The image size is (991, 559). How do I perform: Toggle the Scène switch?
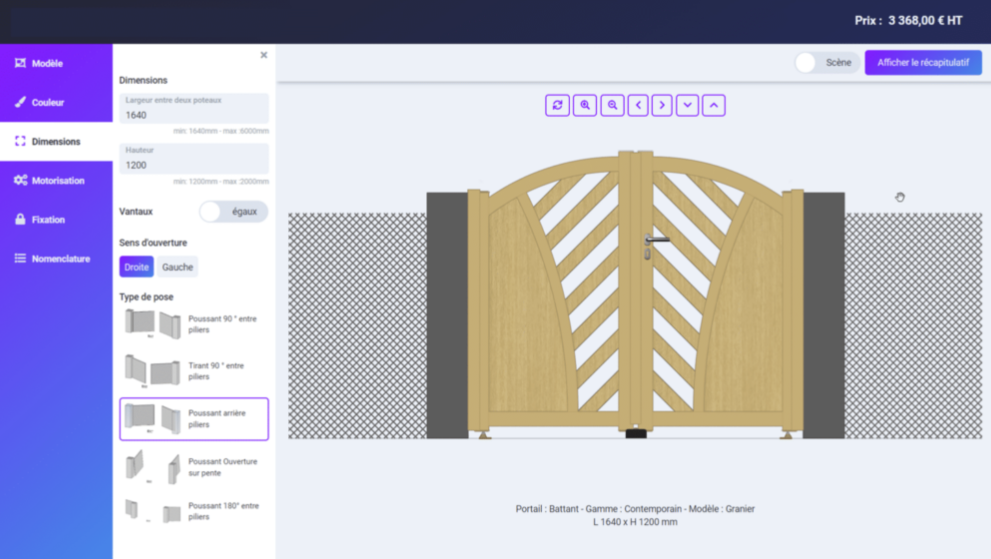[827, 63]
